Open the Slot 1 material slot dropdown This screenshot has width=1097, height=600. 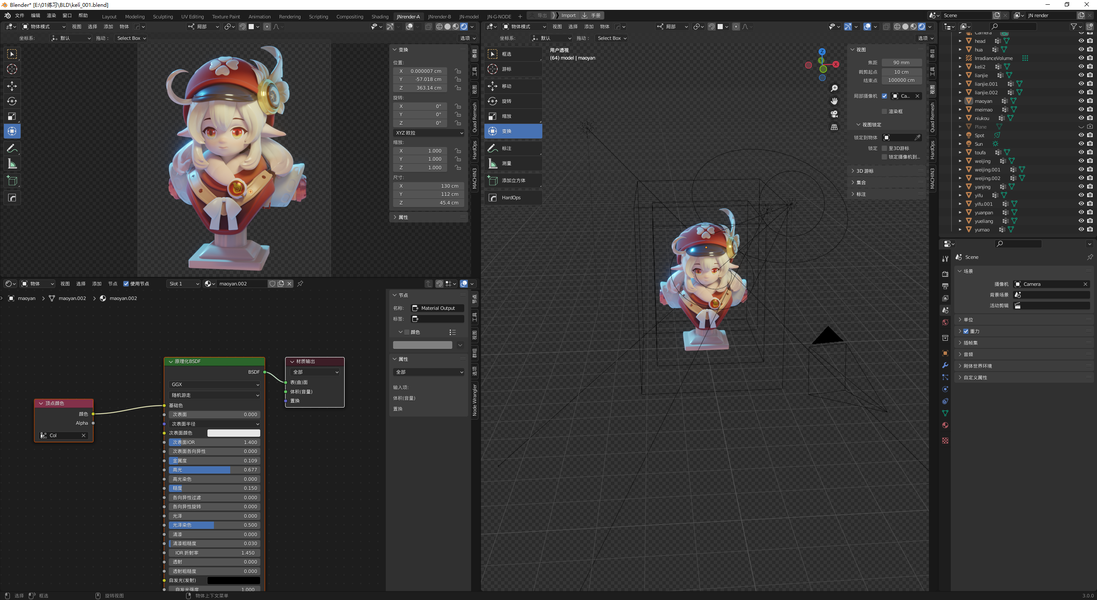click(x=183, y=284)
